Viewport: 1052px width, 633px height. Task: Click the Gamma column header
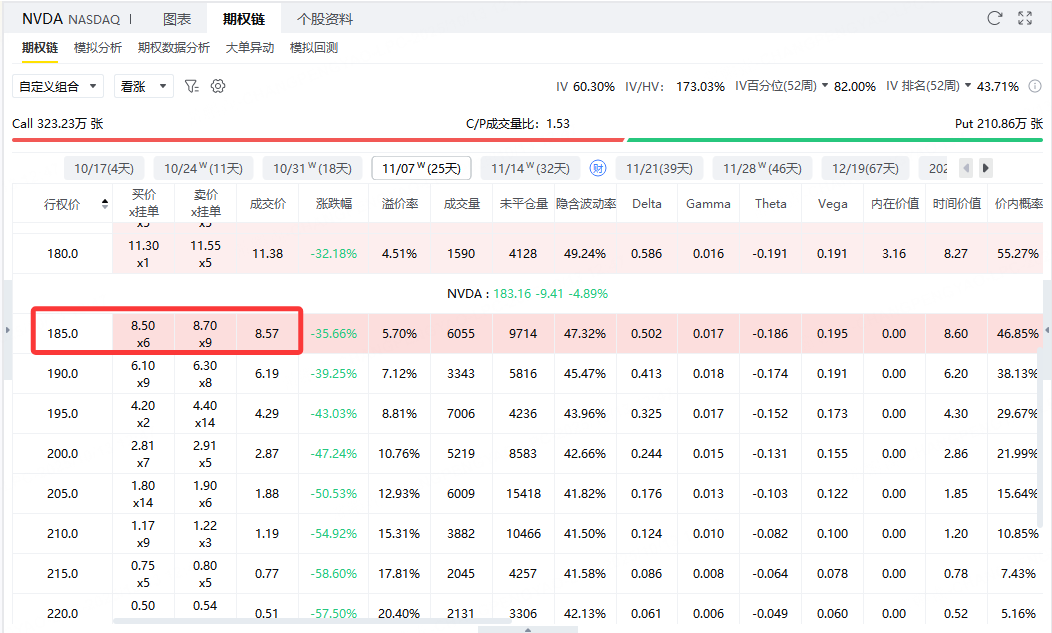(708, 203)
